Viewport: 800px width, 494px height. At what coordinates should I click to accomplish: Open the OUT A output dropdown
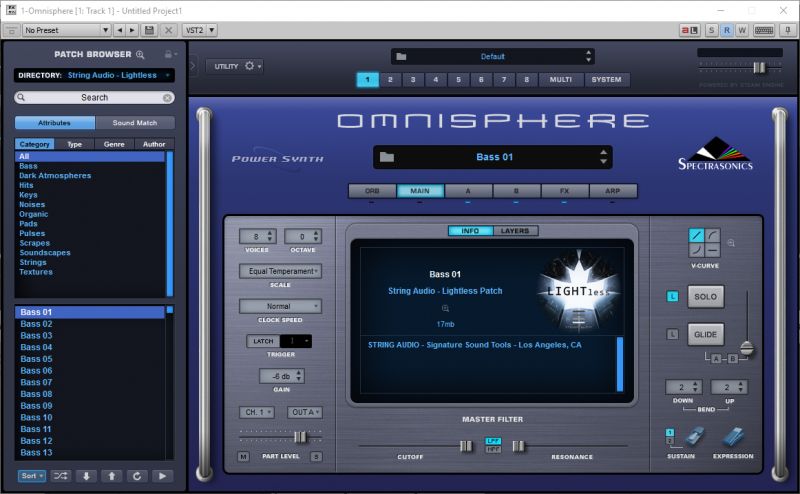(305, 412)
